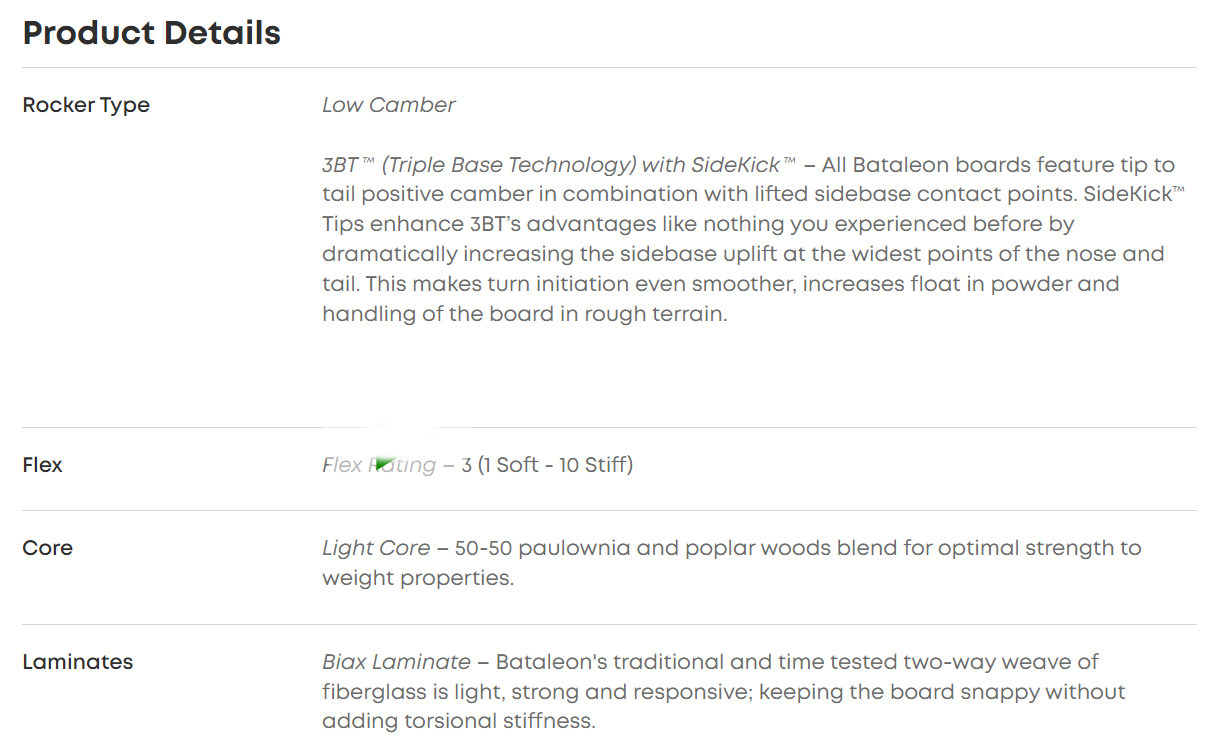Click the Low Camber italic text
This screenshot has width=1212, height=741.
pos(388,105)
